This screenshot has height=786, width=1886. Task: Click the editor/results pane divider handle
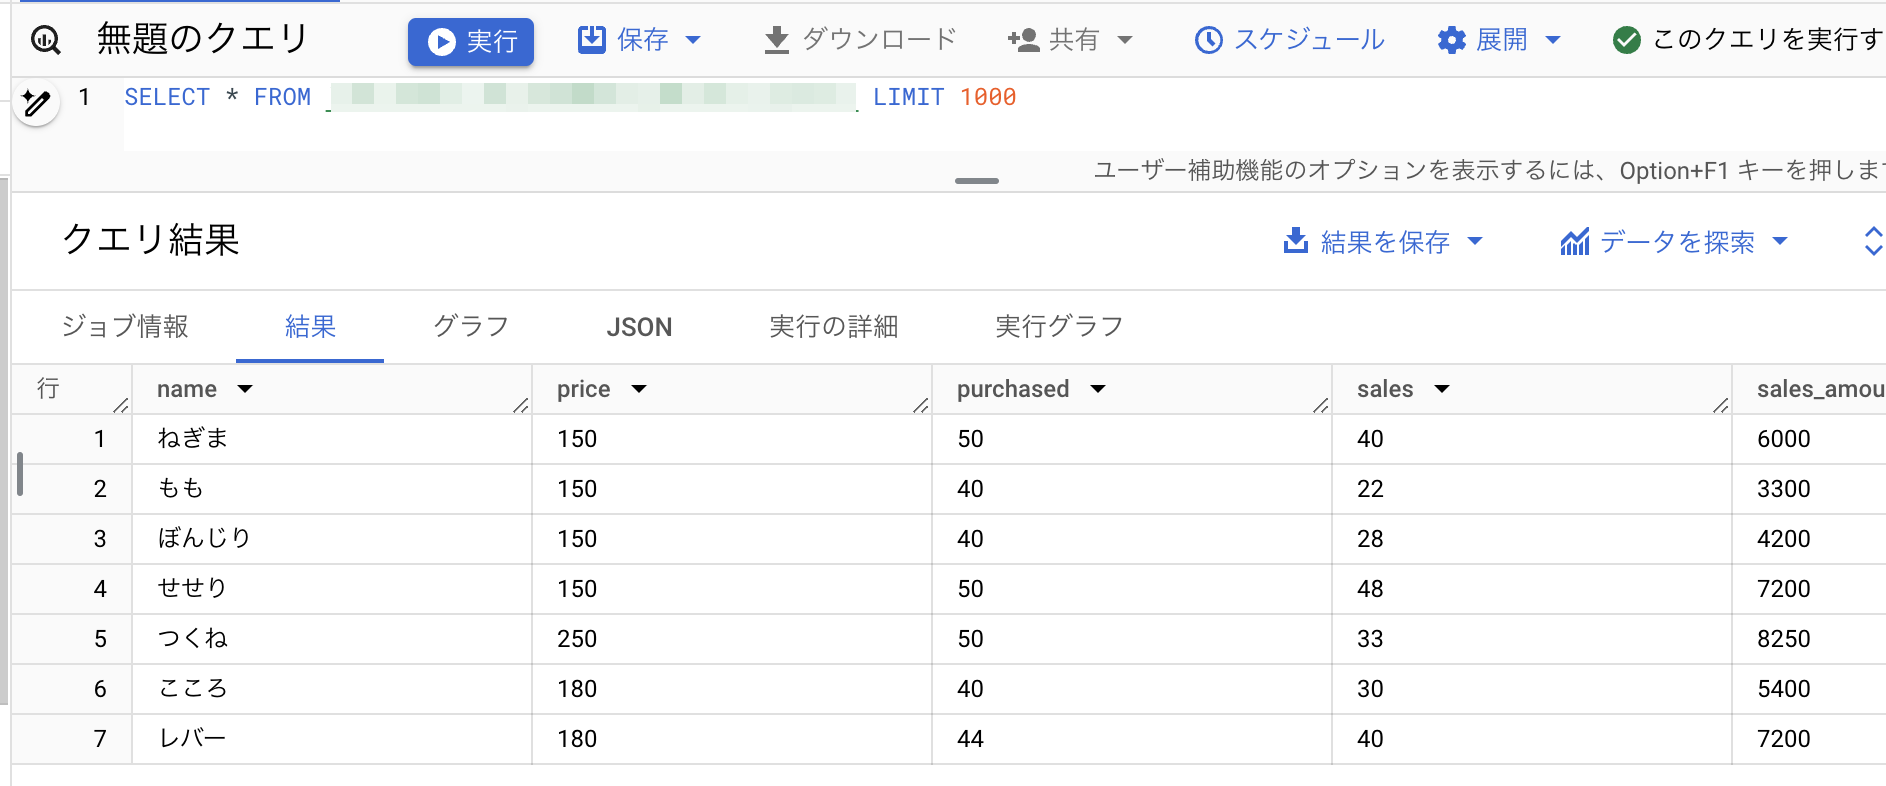pyautogui.click(x=976, y=181)
